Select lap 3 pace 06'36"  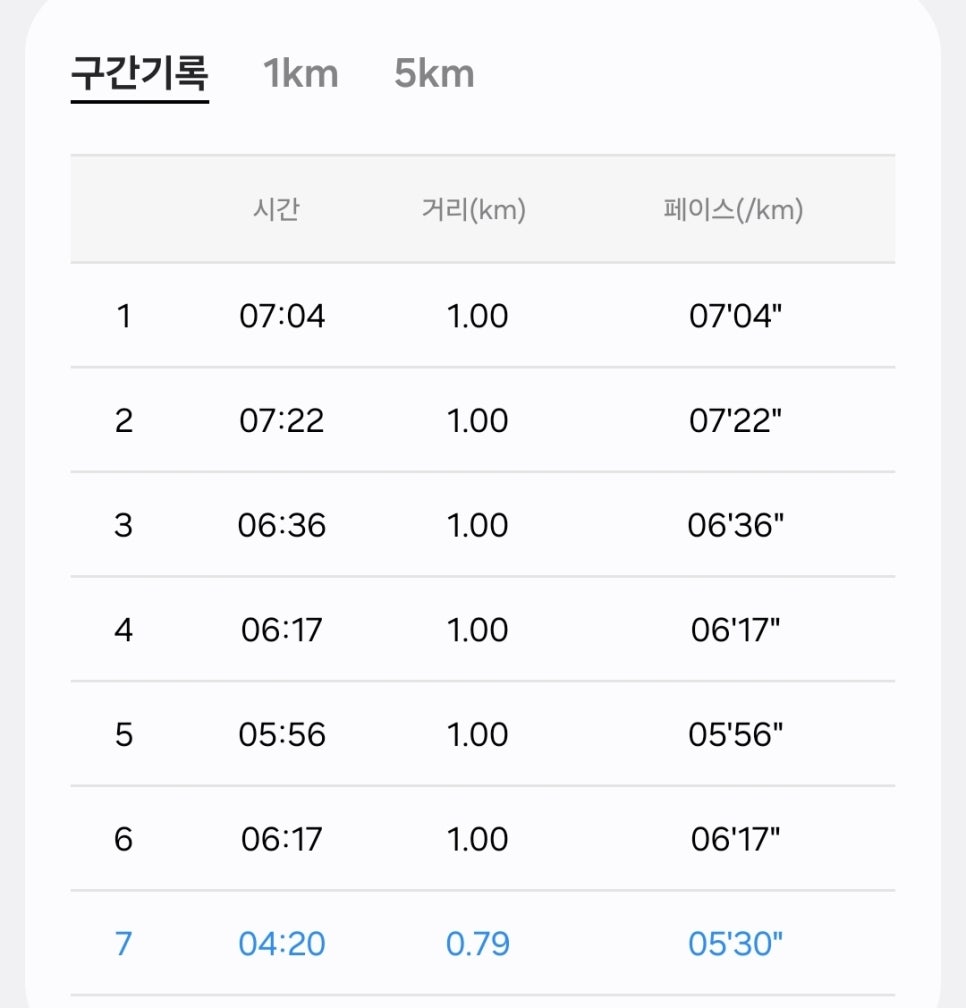tap(736, 525)
